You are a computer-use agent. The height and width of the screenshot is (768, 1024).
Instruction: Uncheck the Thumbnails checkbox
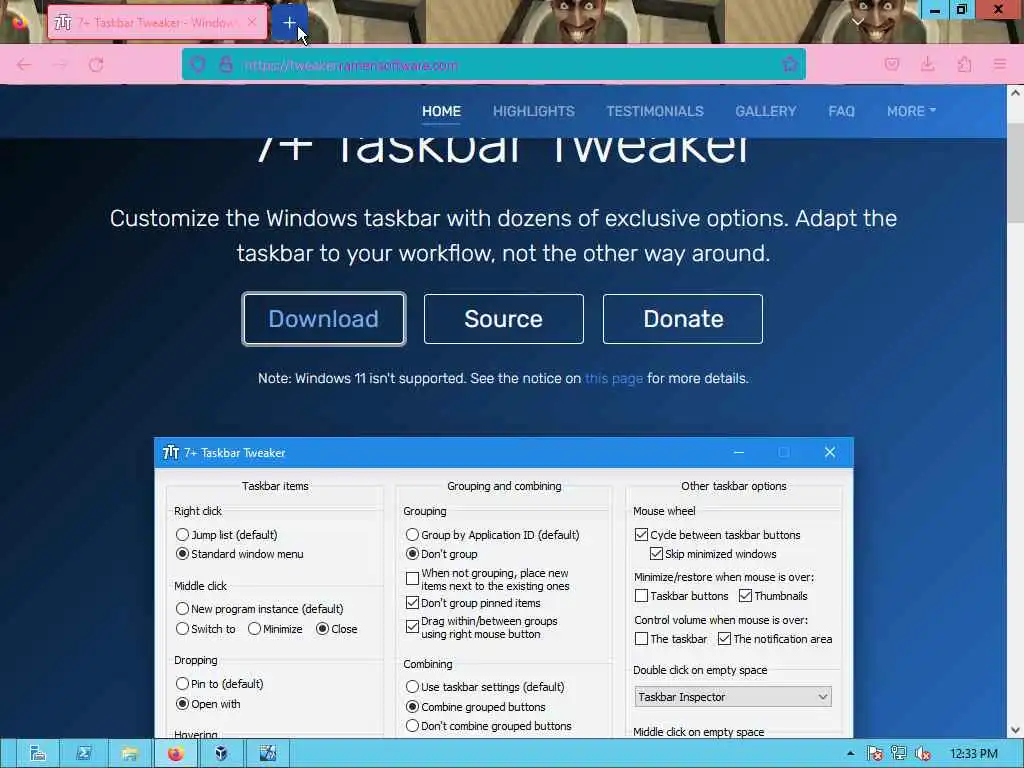[745, 596]
